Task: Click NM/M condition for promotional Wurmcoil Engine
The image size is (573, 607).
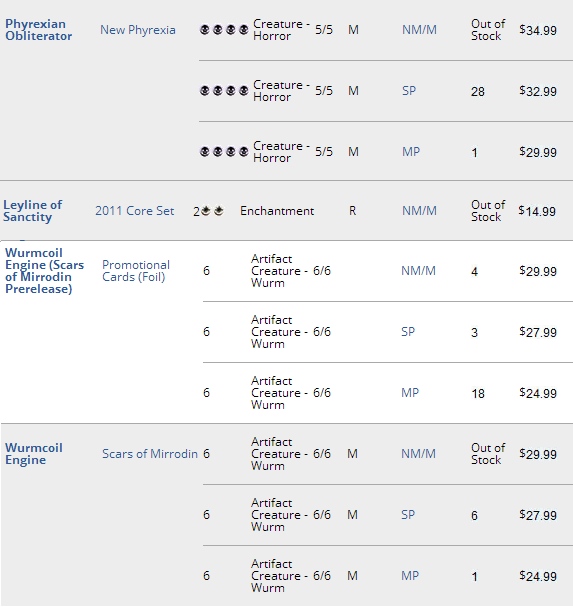Action: (x=419, y=271)
